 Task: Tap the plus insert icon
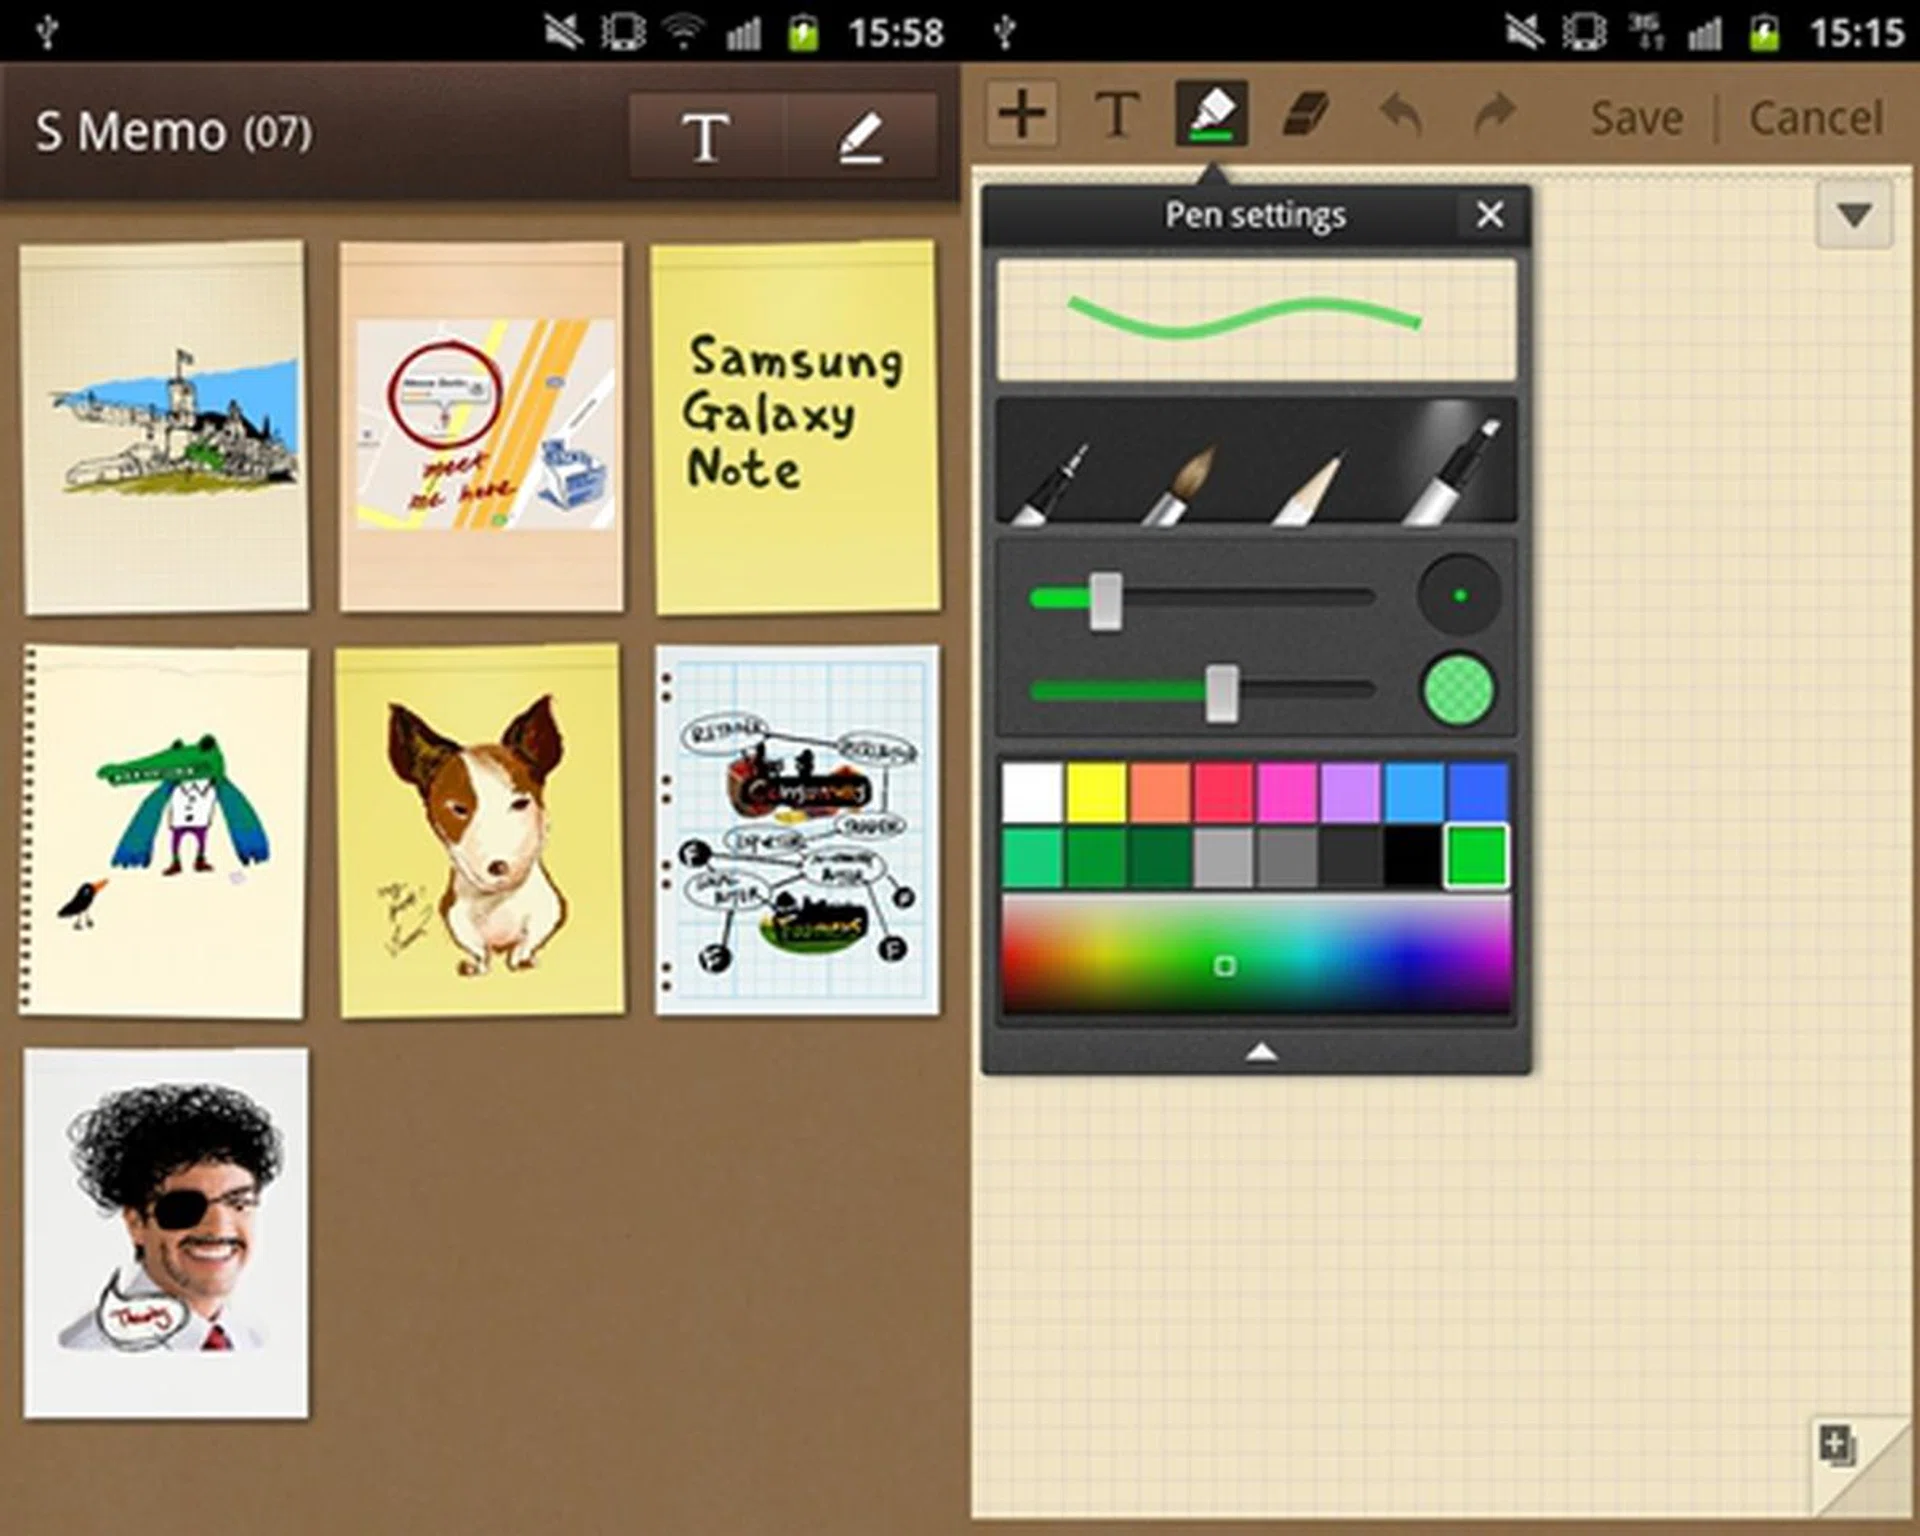click(x=1022, y=115)
